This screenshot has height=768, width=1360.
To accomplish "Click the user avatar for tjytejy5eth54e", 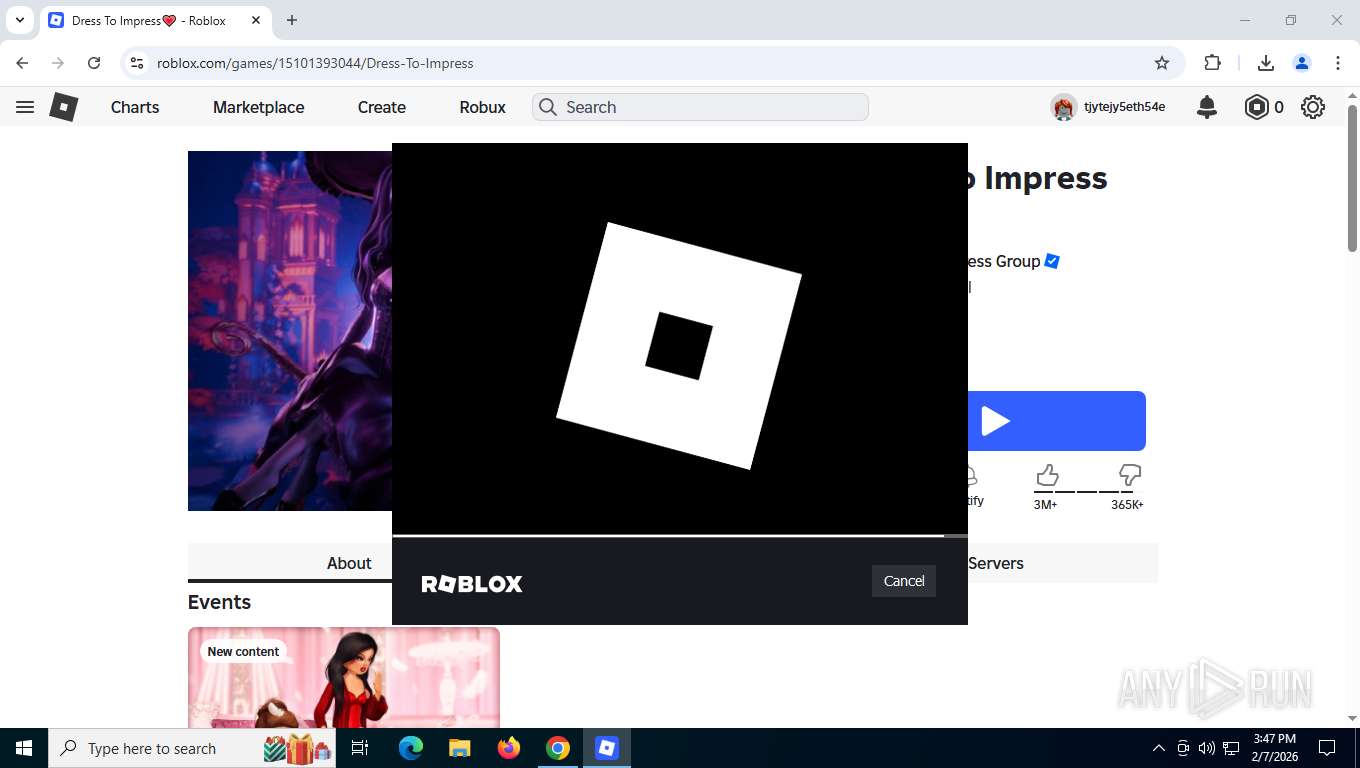I will (1063, 107).
